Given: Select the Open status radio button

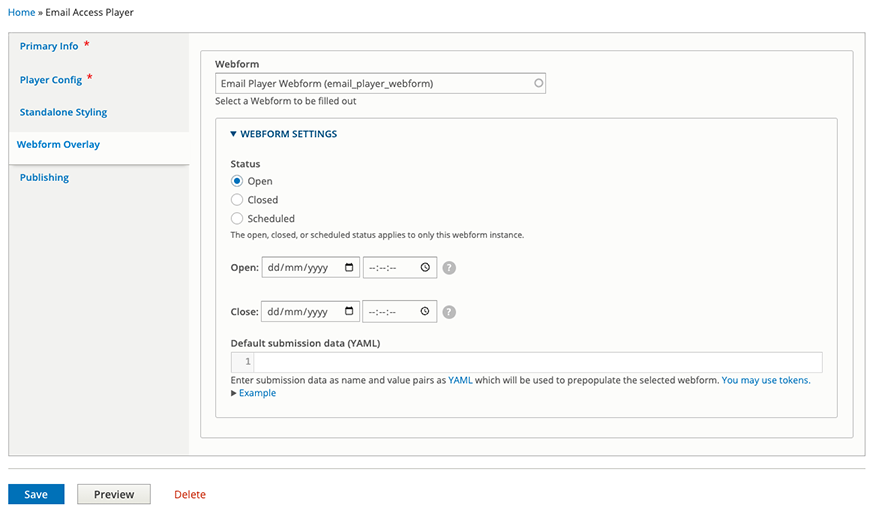Looking at the screenshot, I should pos(237,181).
